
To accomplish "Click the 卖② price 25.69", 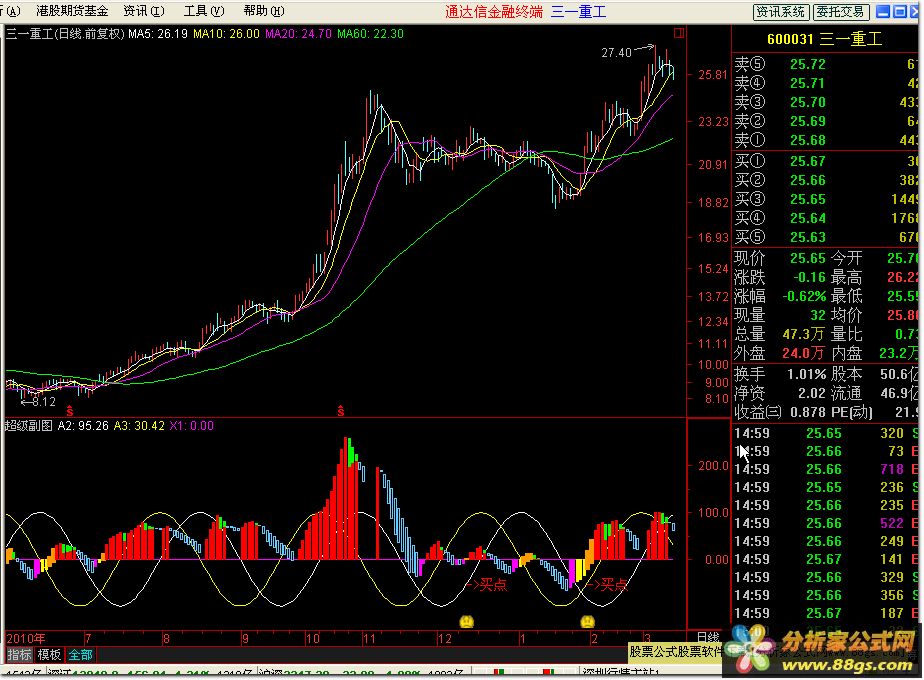I will pyautogui.click(x=807, y=121).
